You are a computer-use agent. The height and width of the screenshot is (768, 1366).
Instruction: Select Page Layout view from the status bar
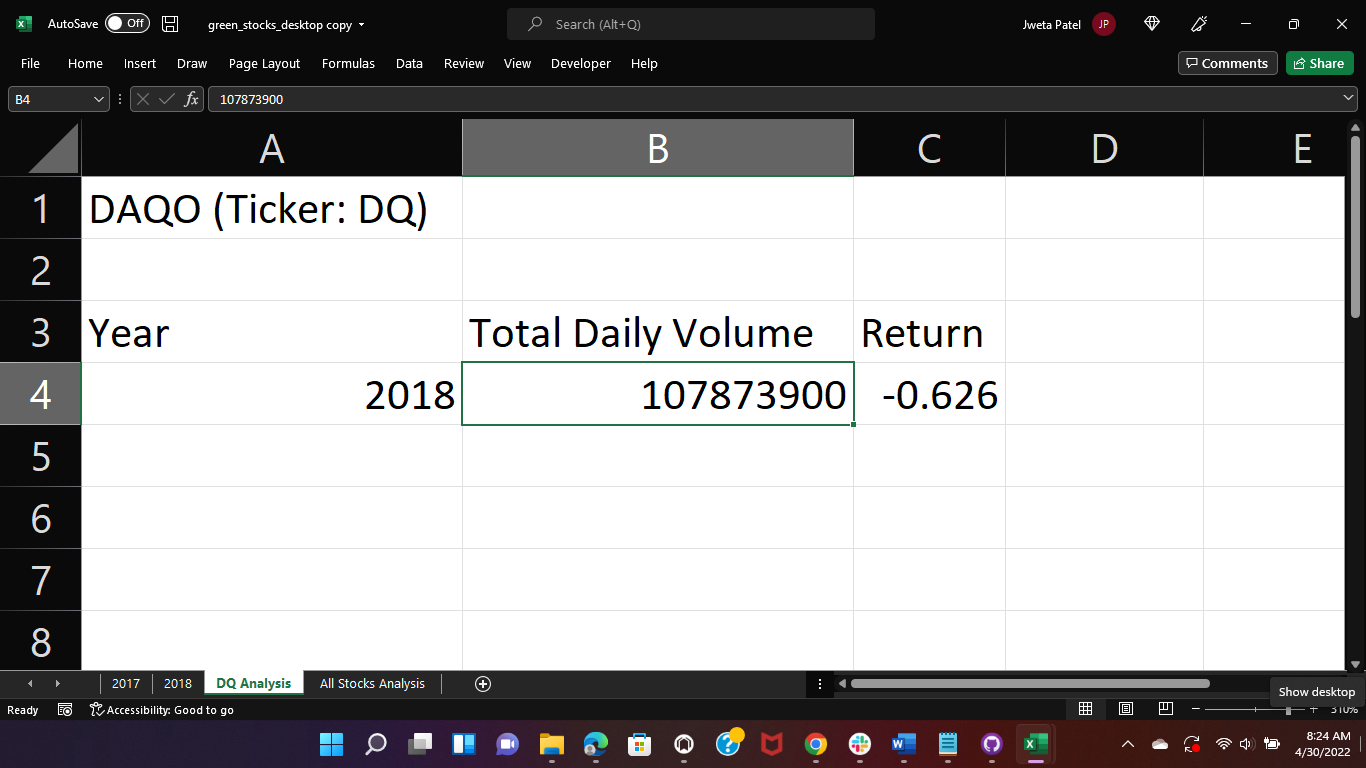(1125, 708)
